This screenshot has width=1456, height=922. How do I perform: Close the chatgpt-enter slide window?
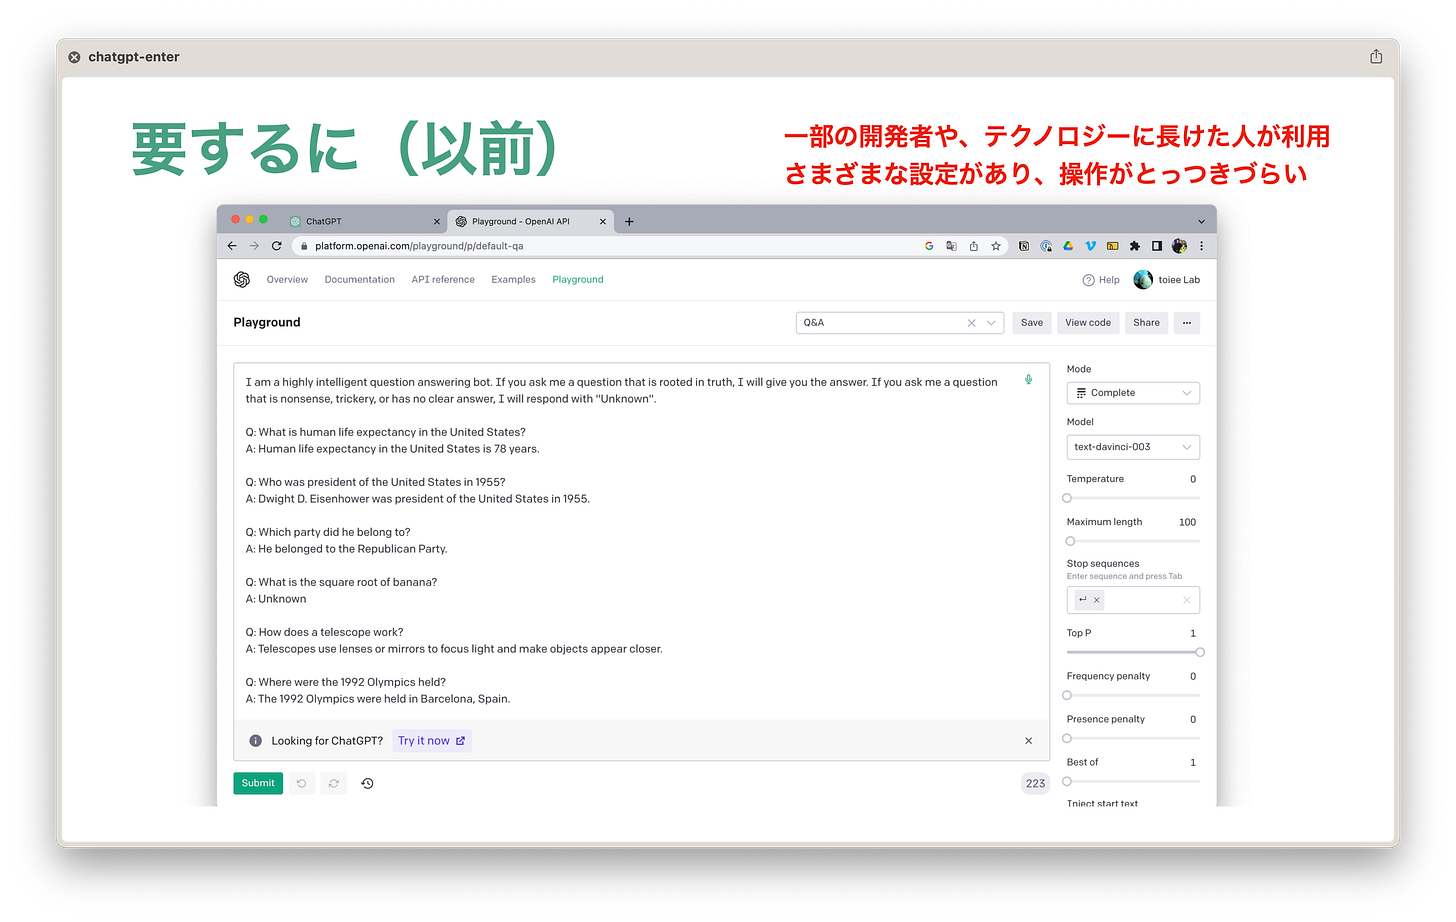click(74, 57)
